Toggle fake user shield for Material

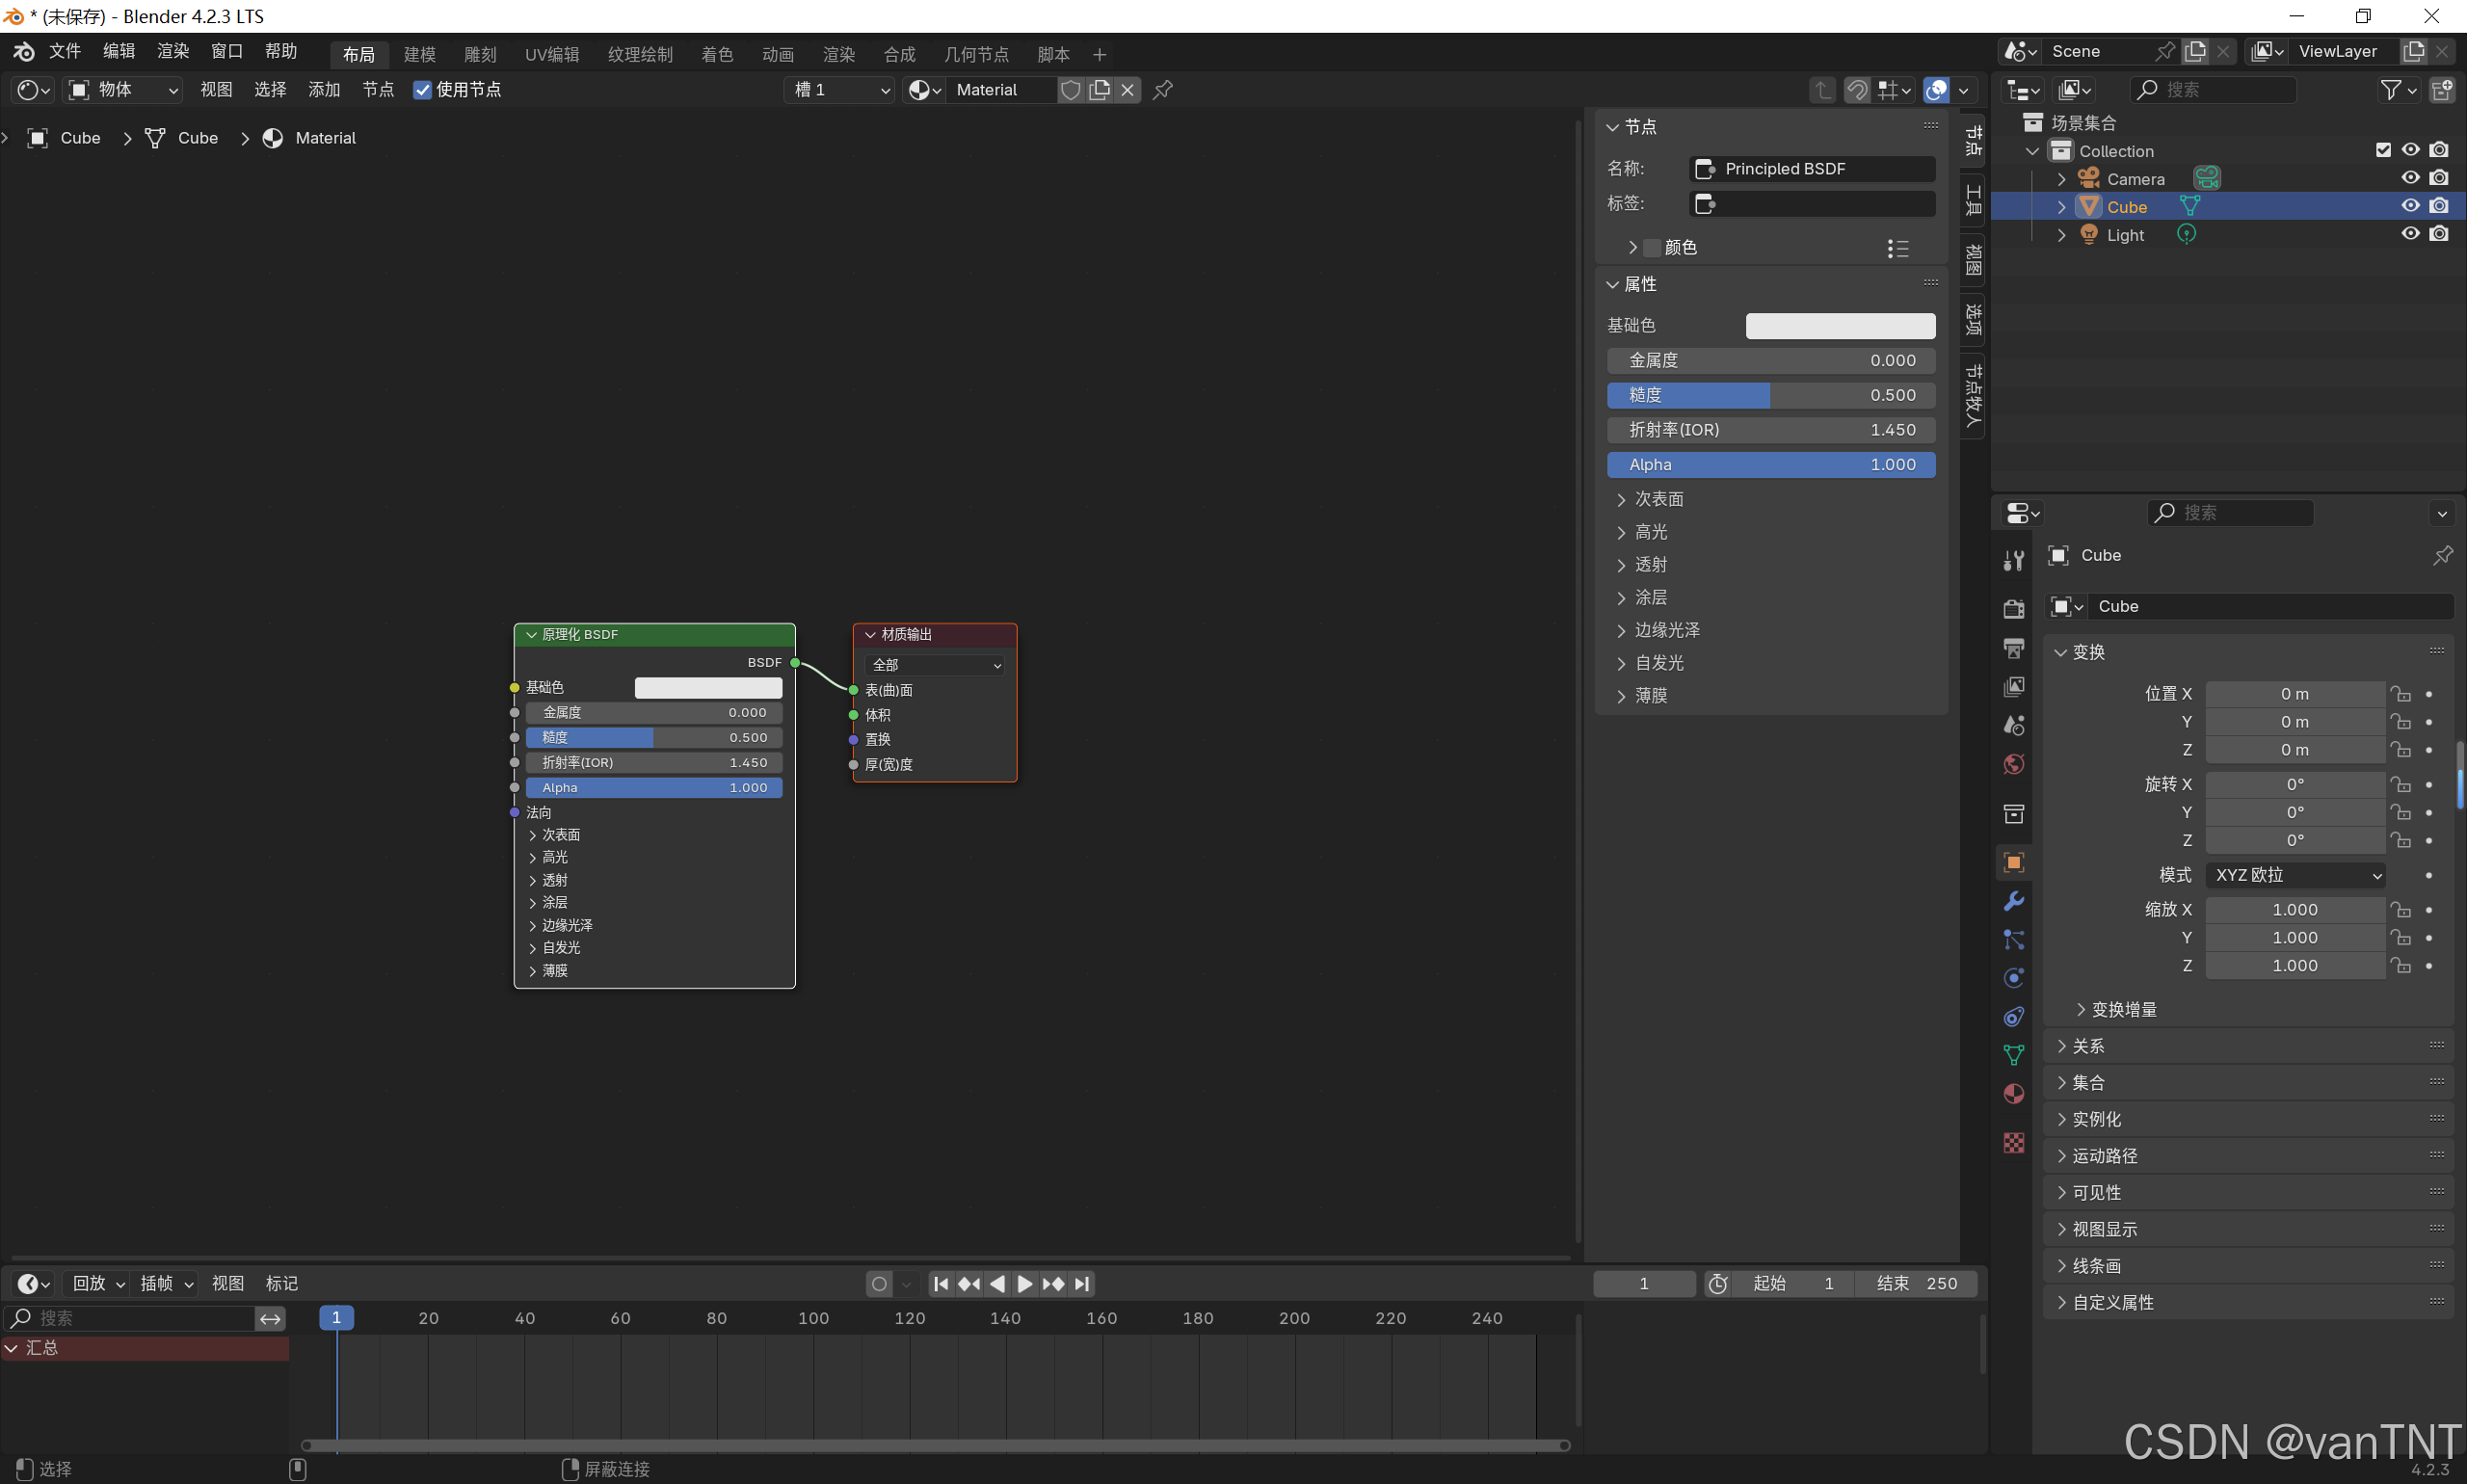[1070, 90]
